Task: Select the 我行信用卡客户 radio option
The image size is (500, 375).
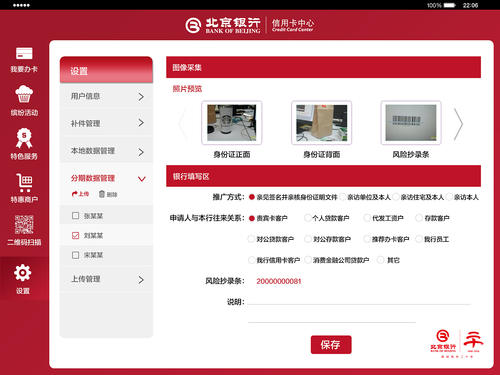Action: (x=252, y=260)
